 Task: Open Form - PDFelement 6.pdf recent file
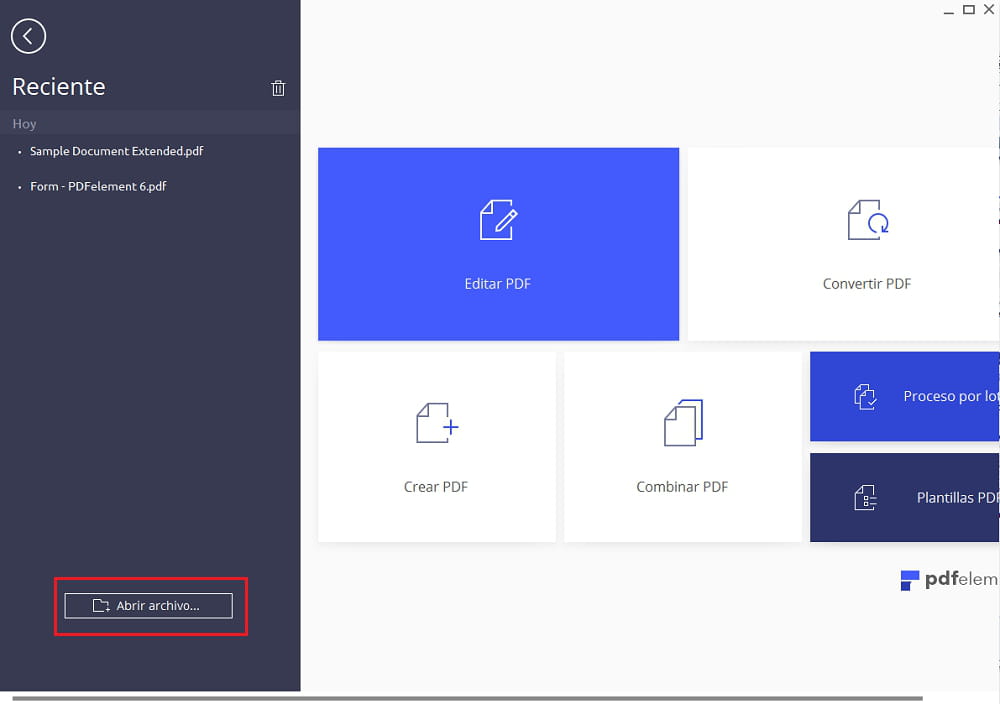point(98,186)
